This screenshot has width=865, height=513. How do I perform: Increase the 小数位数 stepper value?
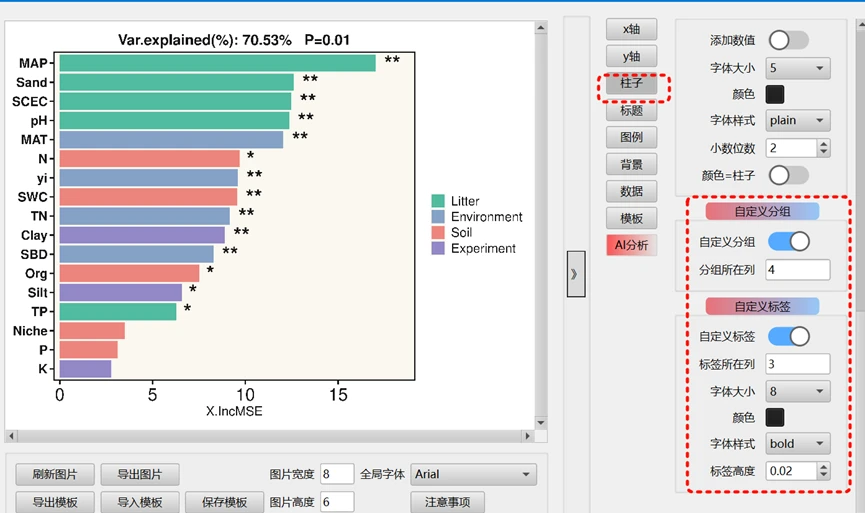coord(823,143)
